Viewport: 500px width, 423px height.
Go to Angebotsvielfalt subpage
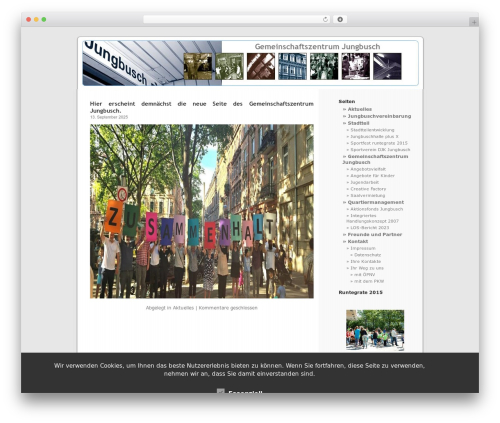368,169
